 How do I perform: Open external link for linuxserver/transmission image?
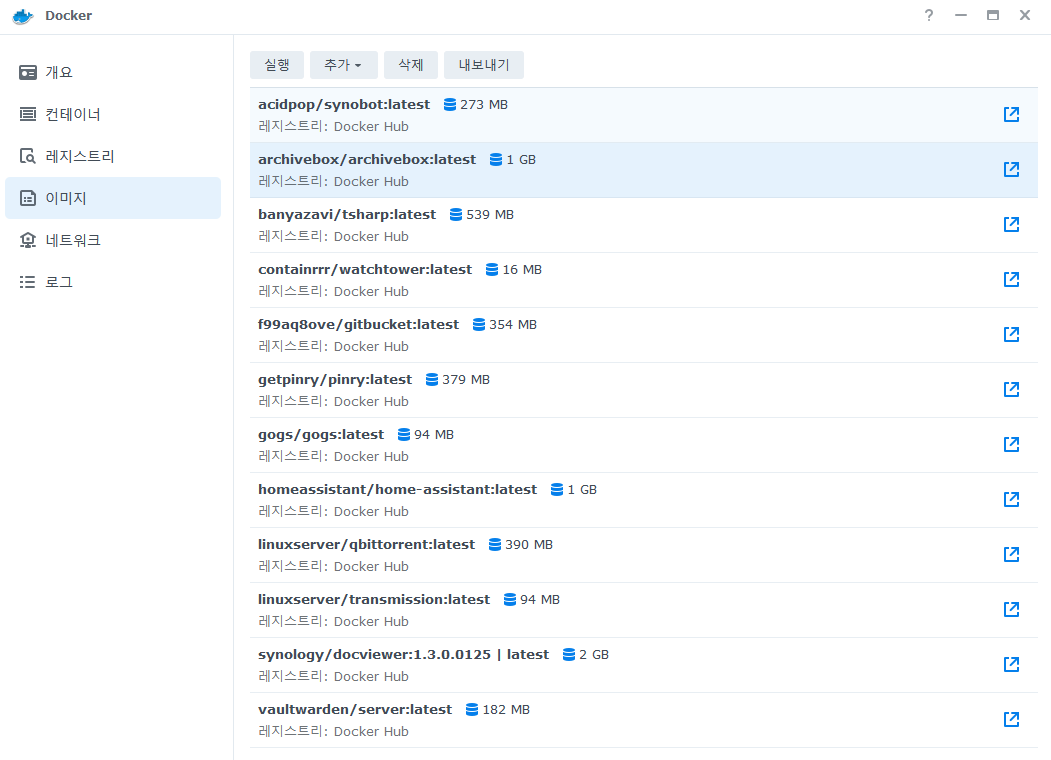point(1011,609)
